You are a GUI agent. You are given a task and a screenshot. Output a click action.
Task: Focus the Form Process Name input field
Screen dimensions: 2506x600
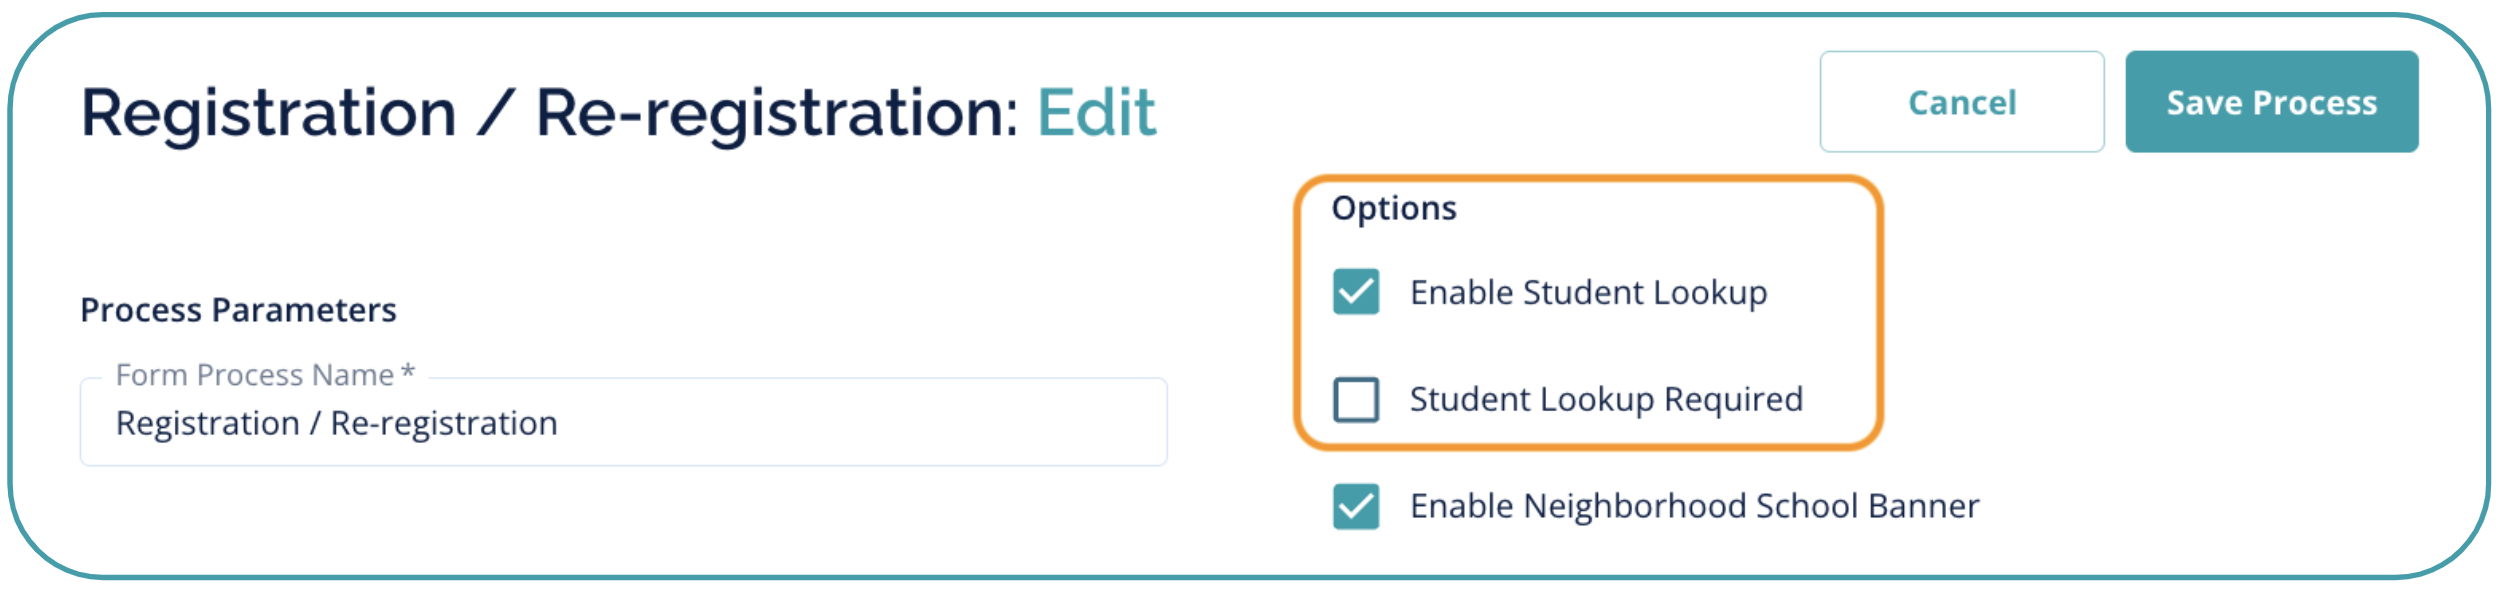[x=622, y=423]
